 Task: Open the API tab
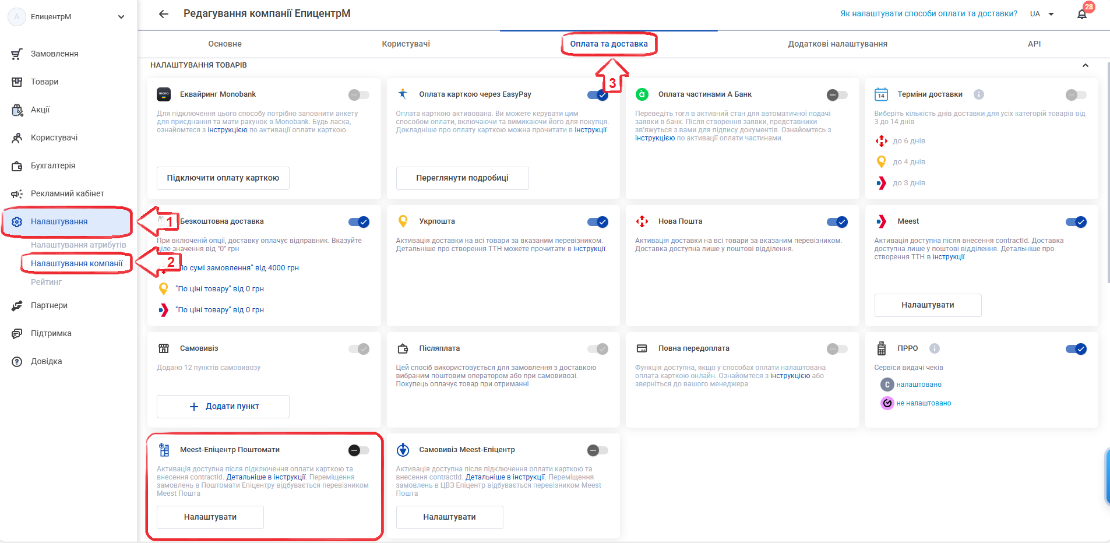[1034, 44]
